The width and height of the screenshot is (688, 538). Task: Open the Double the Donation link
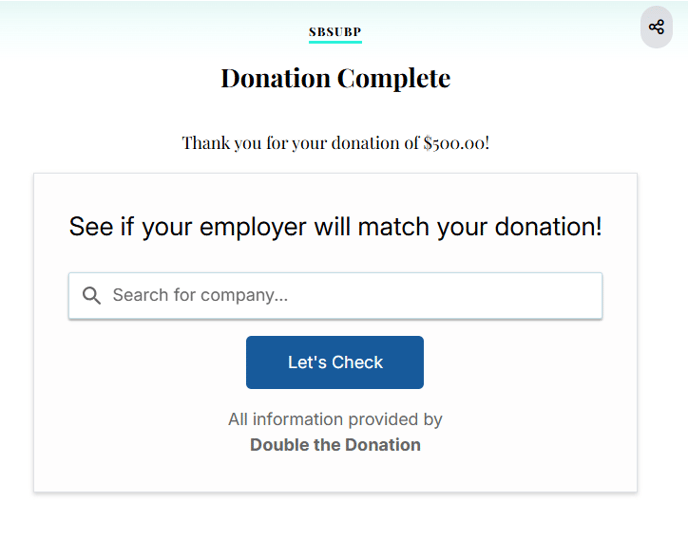(x=335, y=445)
